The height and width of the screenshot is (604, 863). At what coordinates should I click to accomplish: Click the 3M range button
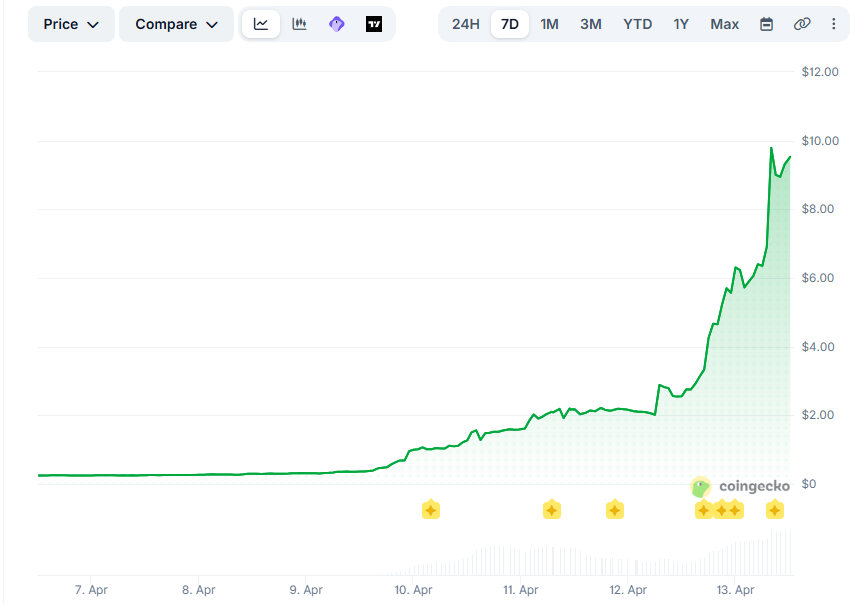coord(590,23)
